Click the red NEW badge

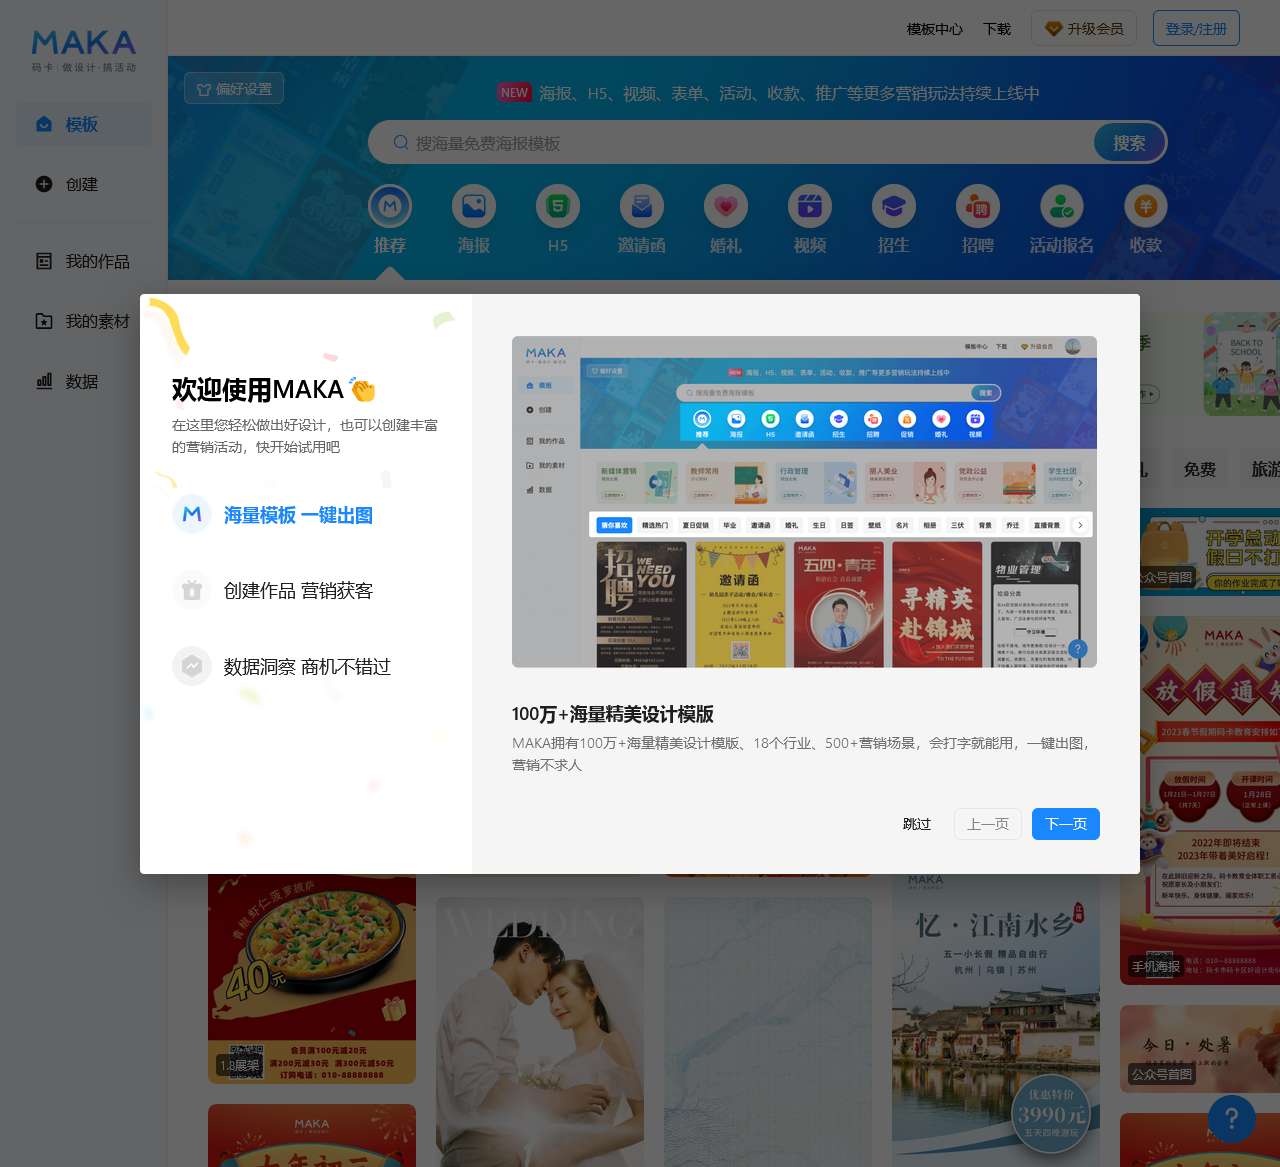514,93
